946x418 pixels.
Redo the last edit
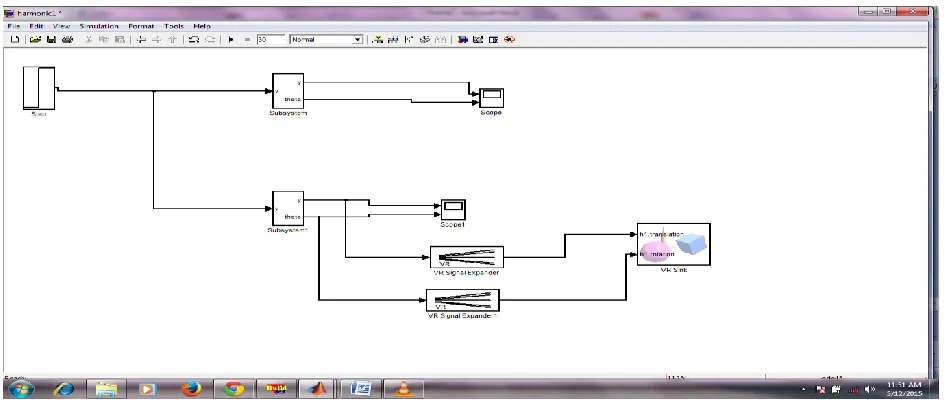point(210,40)
